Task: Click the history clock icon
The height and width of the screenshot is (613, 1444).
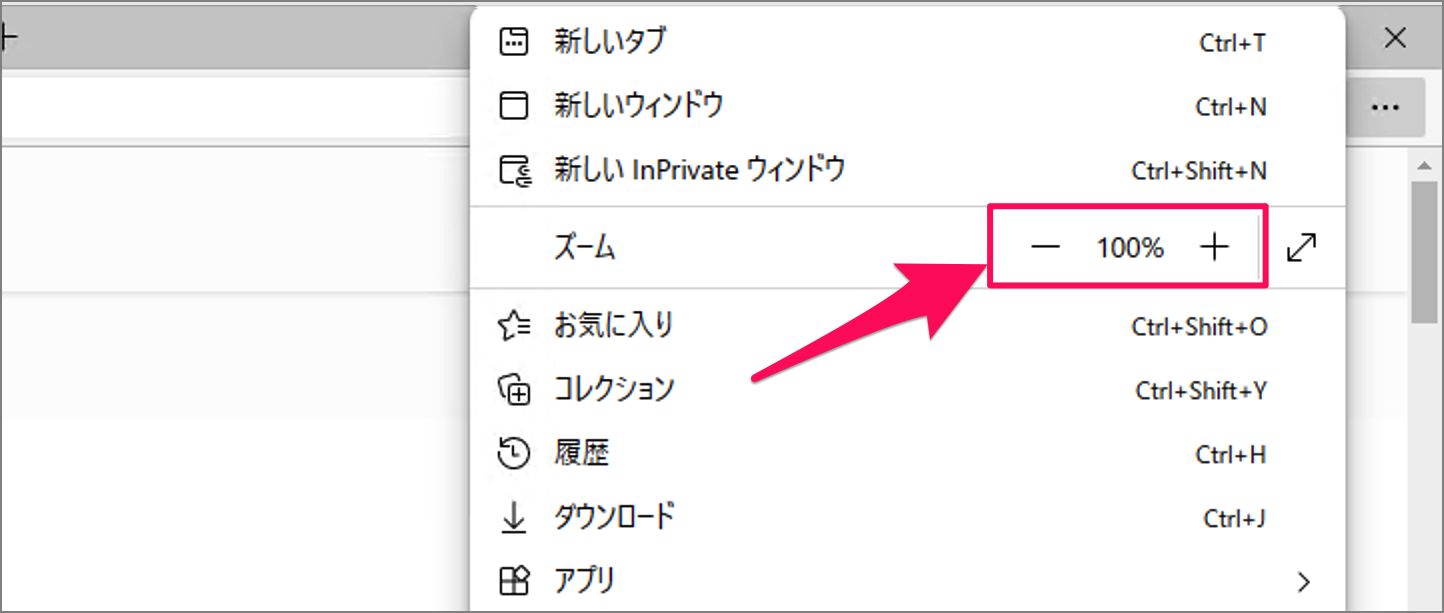Action: (513, 455)
